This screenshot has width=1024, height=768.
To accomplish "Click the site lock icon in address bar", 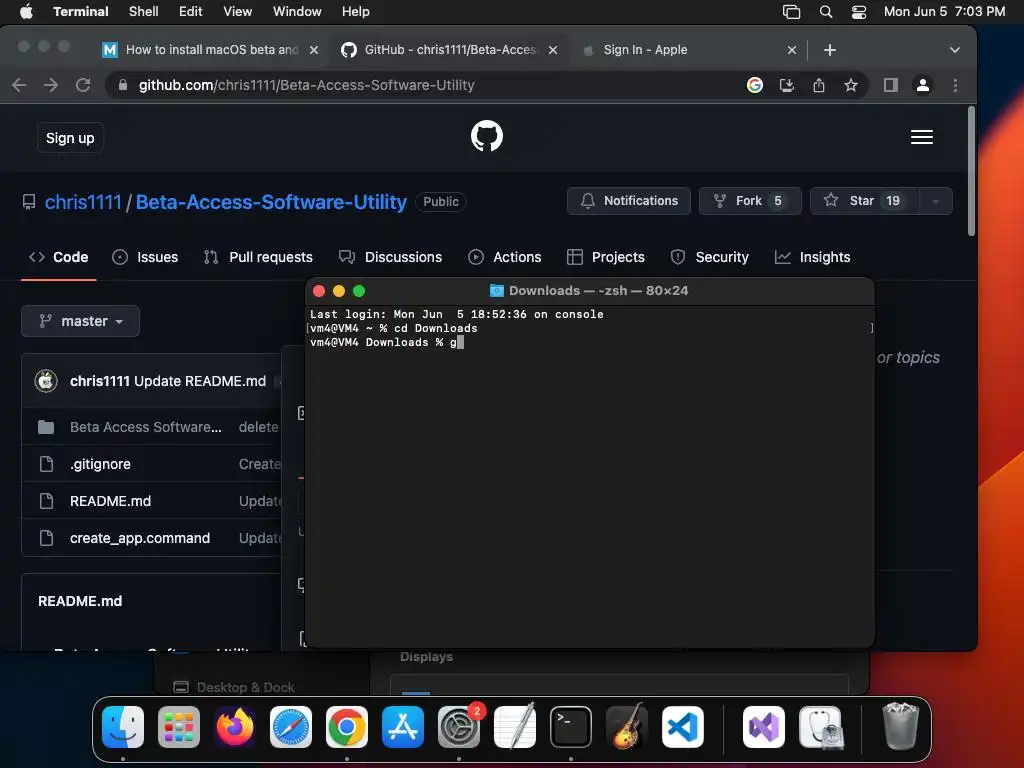I will [x=122, y=85].
